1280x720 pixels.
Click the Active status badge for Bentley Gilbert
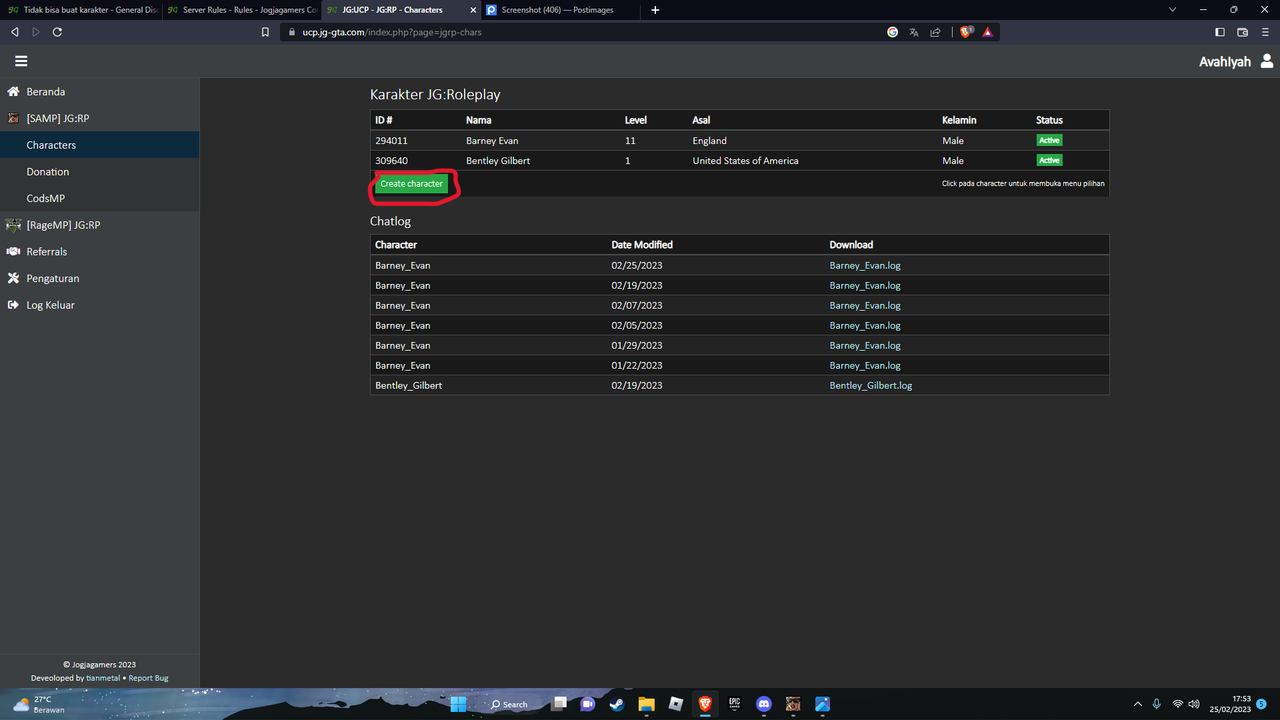1049,160
